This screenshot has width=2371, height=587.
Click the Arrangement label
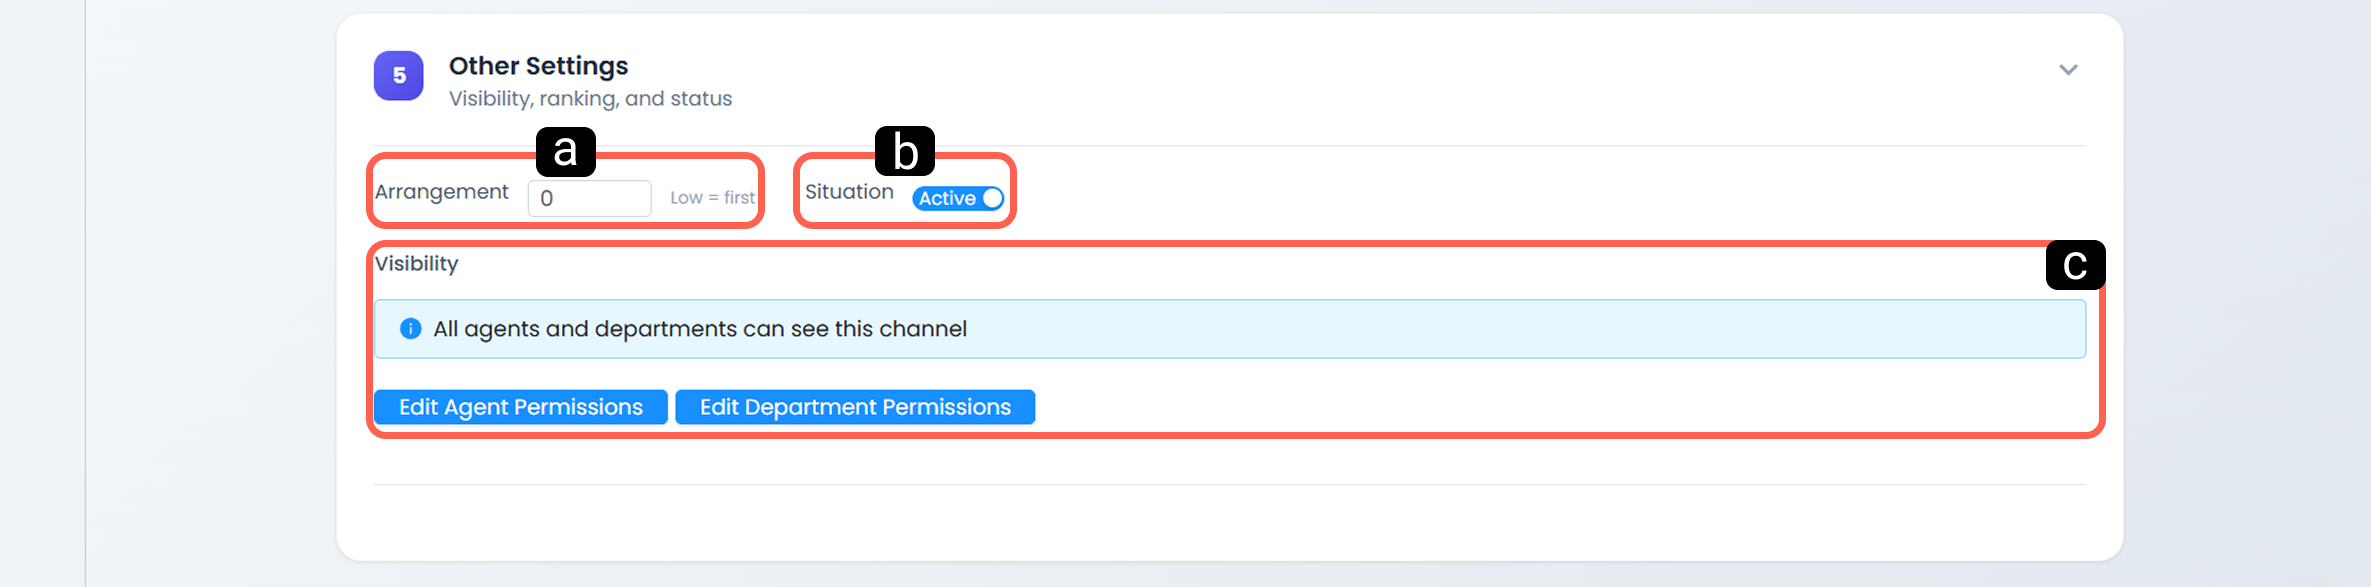(x=441, y=192)
